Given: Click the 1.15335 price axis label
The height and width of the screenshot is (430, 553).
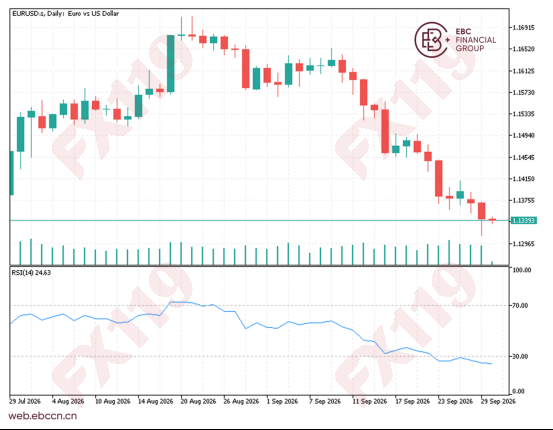Looking at the screenshot, I should pyautogui.click(x=523, y=114).
